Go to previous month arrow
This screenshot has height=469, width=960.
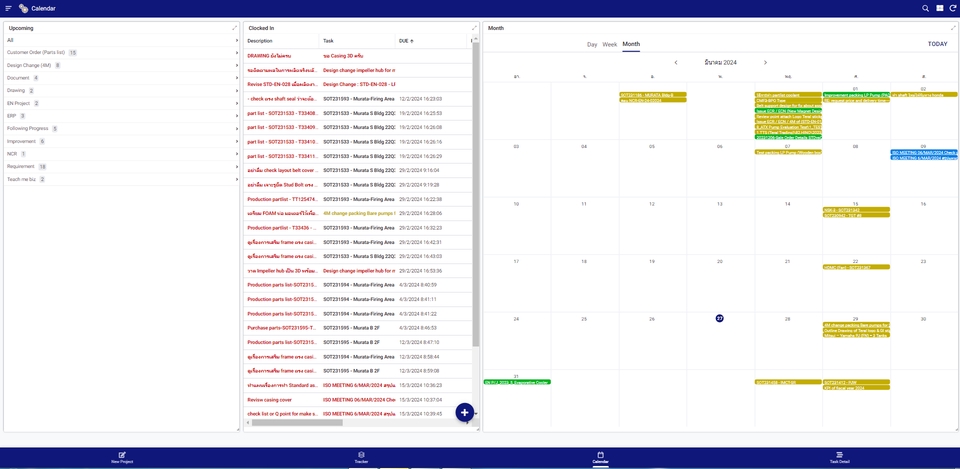[676, 62]
